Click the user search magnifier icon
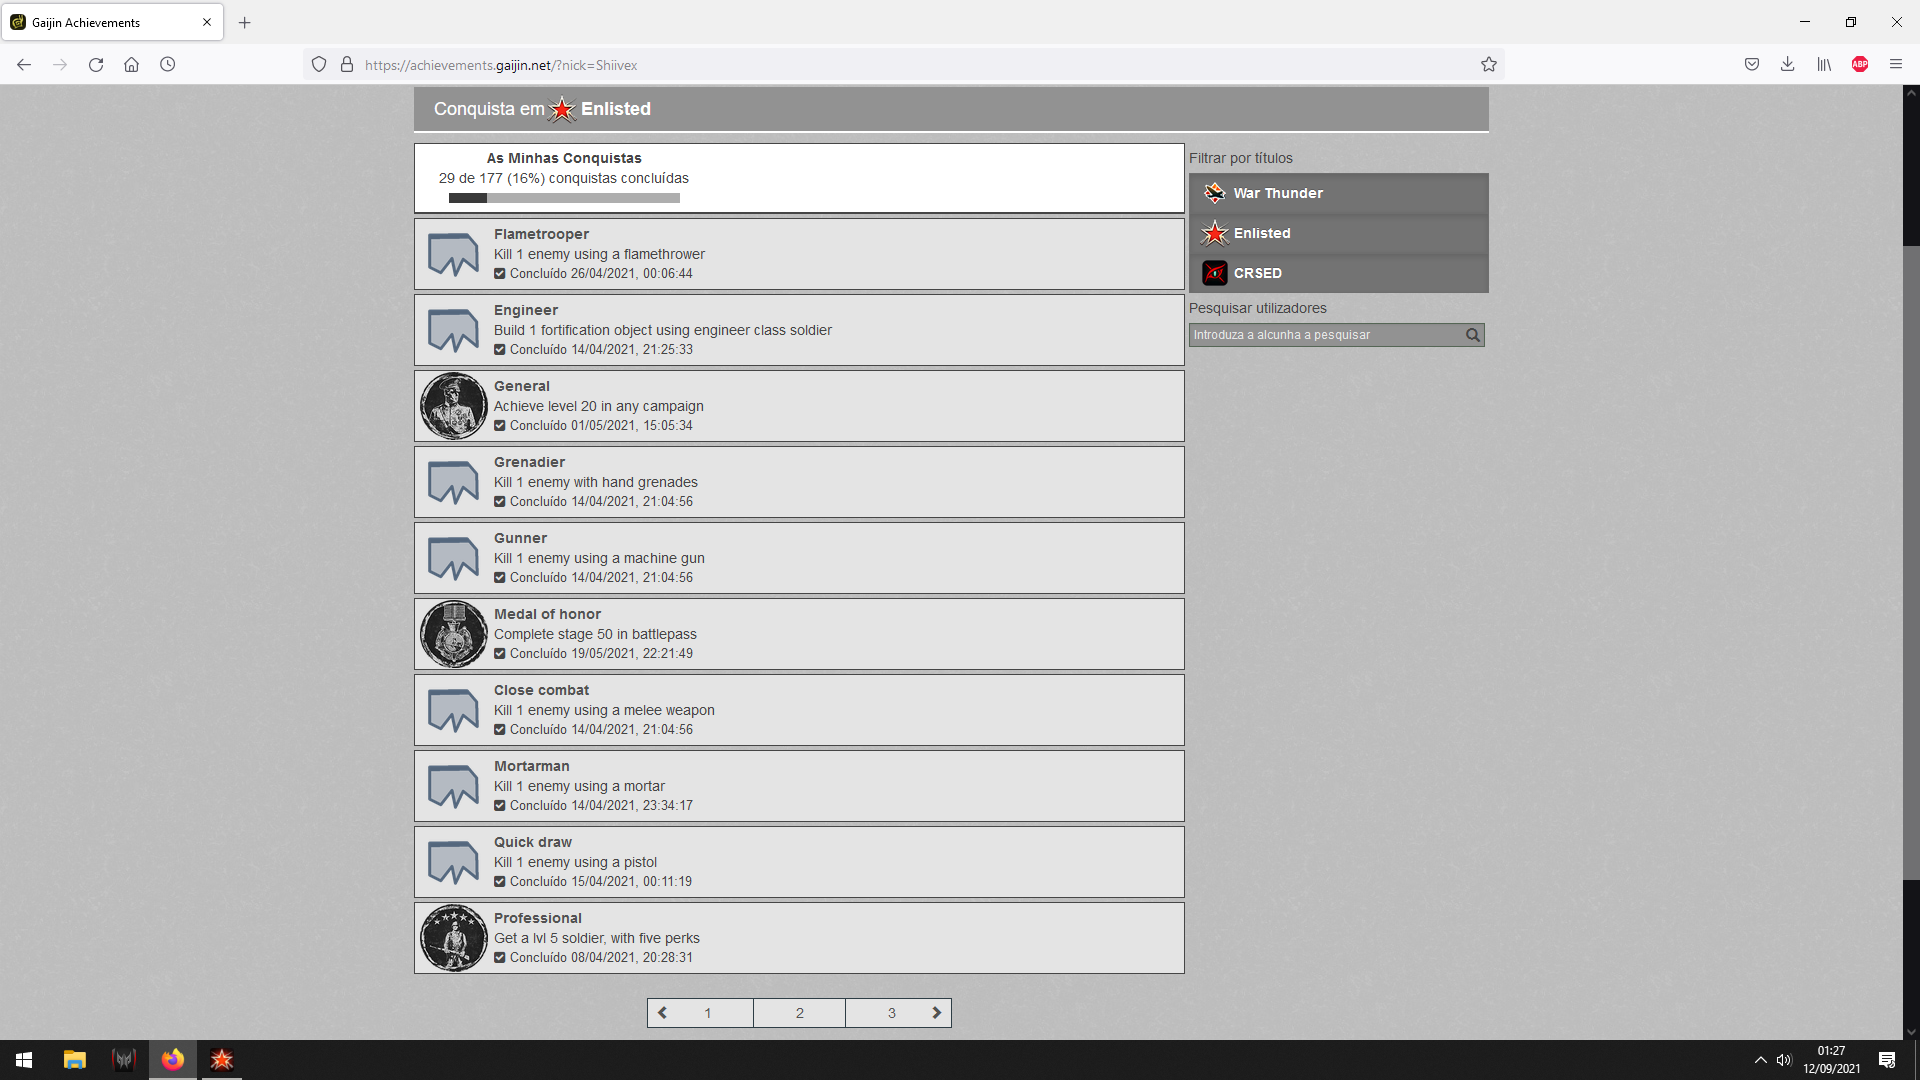The width and height of the screenshot is (1920, 1080). [x=1472, y=335]
